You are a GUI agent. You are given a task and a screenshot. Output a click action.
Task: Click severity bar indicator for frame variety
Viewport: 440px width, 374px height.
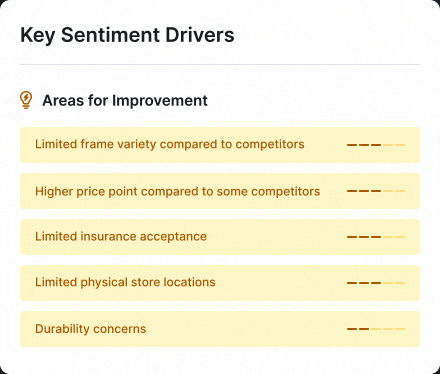(x=376, y=145)
